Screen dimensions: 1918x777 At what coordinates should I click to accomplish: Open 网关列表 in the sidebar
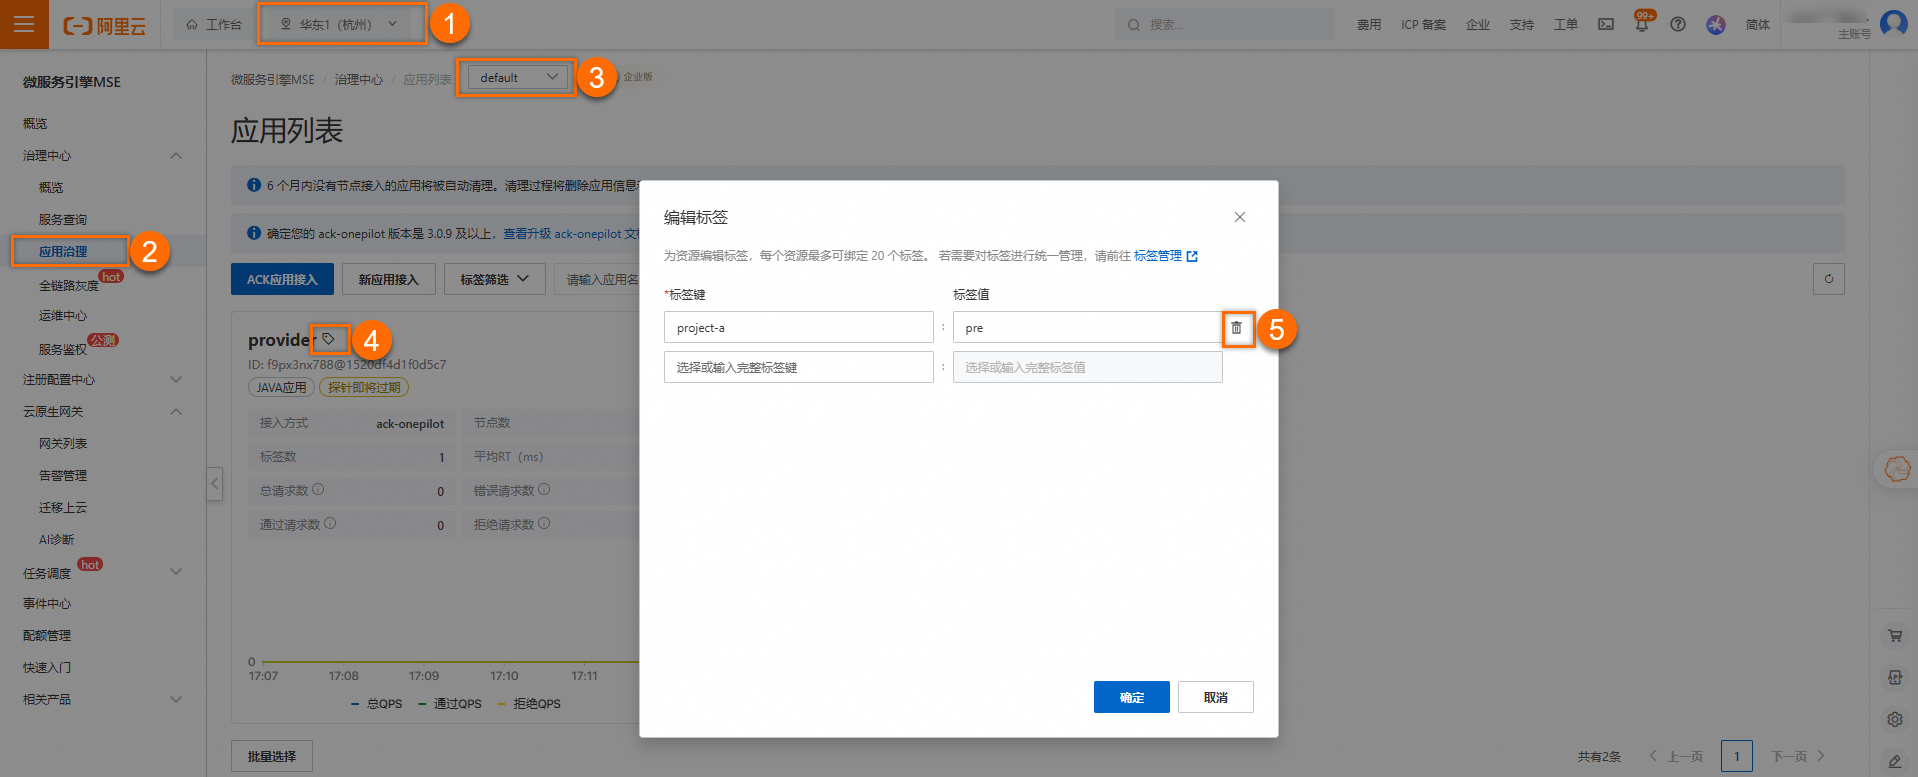63,443
